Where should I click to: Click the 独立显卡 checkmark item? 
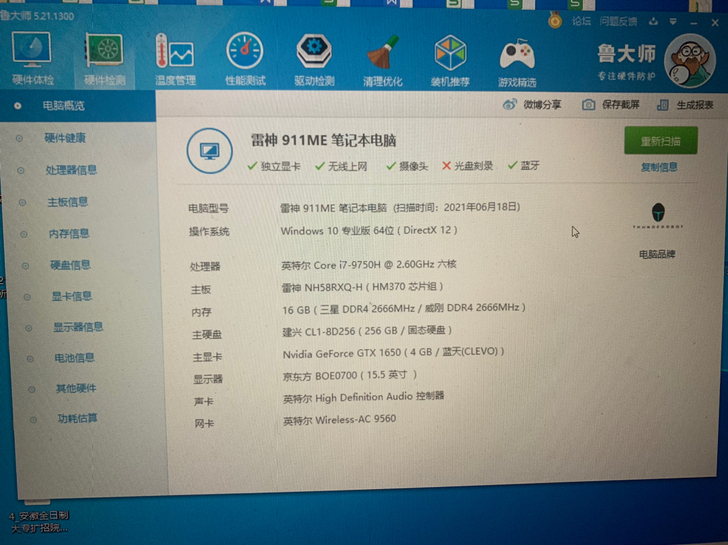tap(274, 166)
